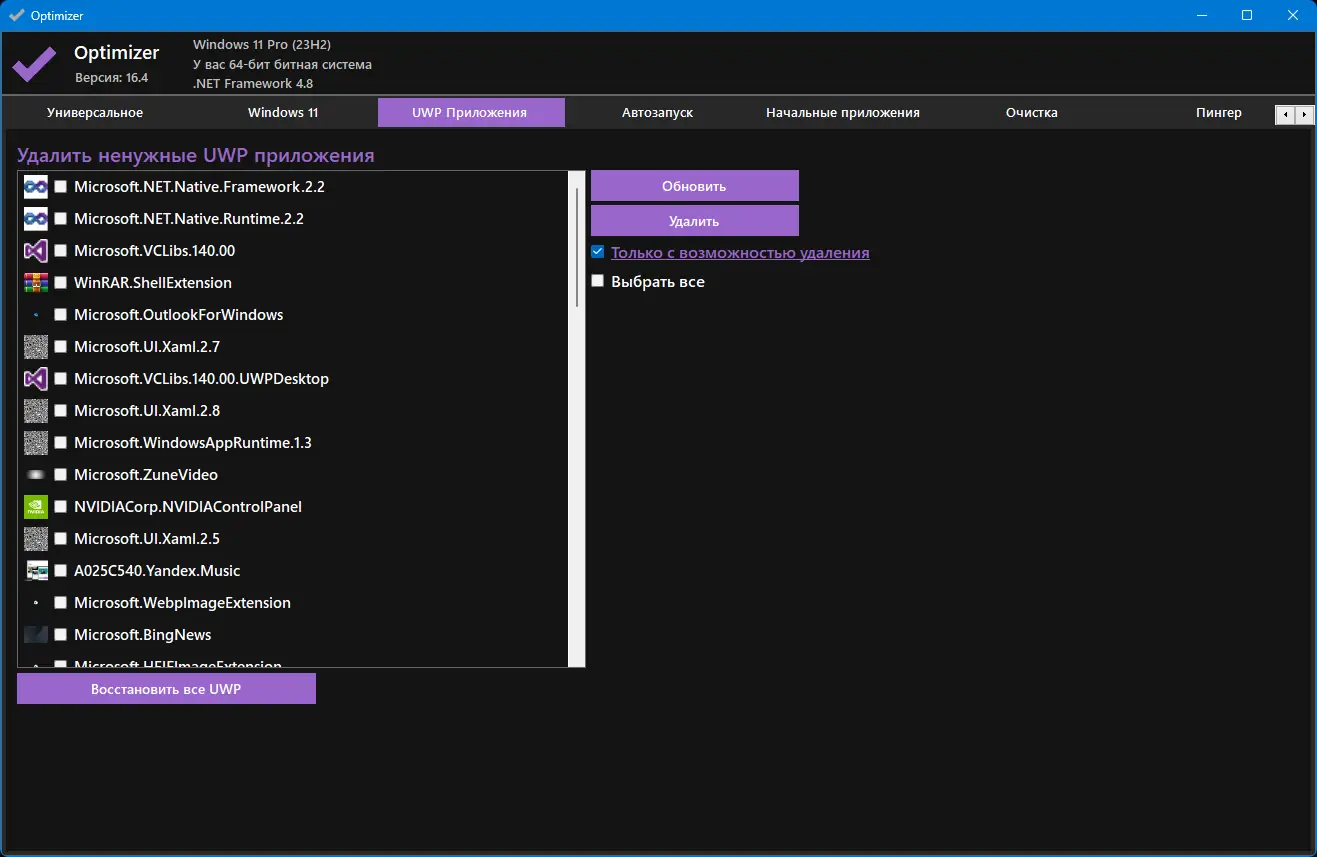This screenshot has width=1317, height=857.
Task: Click the UWP app list scrollbar thumb
Action: click(x=577, y=247)
